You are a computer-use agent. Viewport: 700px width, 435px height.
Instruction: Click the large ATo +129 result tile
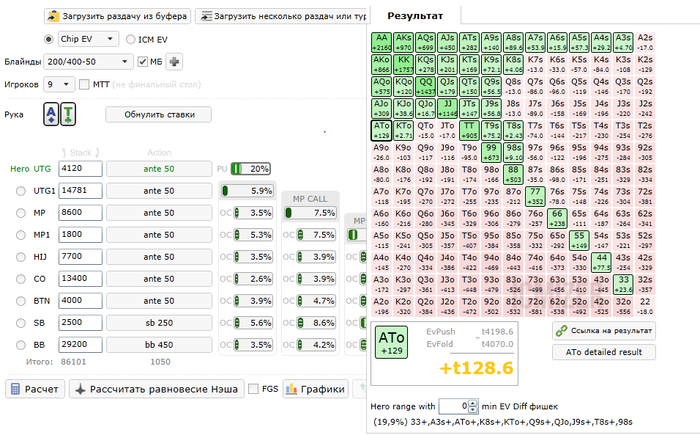coord(392,342)
